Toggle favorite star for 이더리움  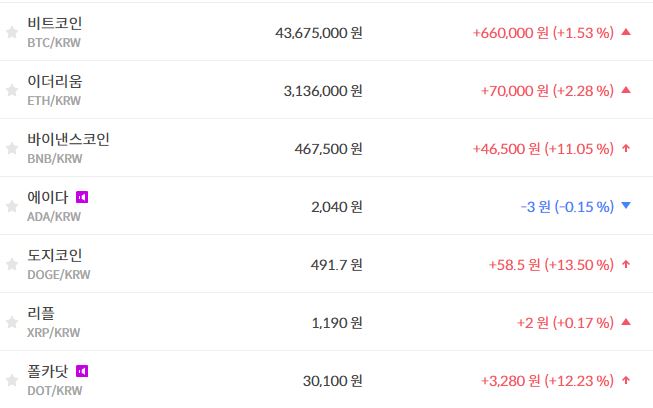[x=12, y=90]
